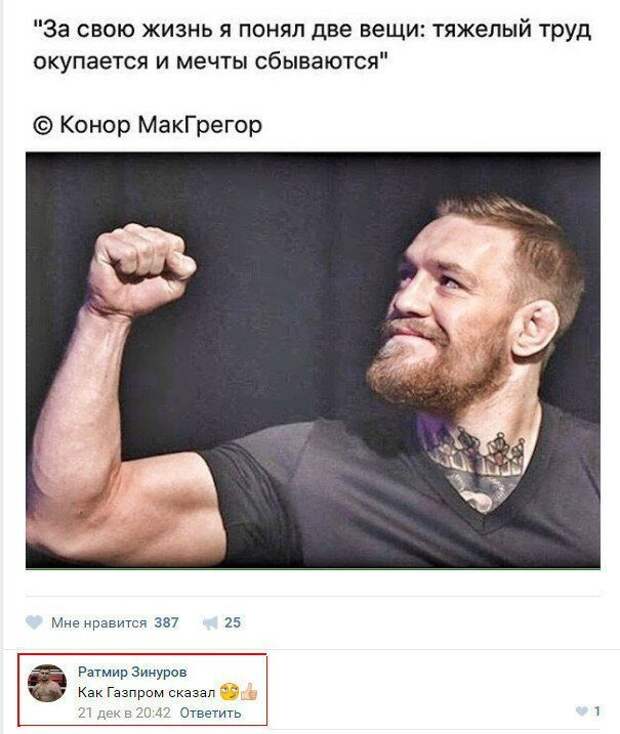The height and width of the screenshot is (734, 620).
Task: Click Ответить to reply to comment
Action: click(x=211, y=713)
